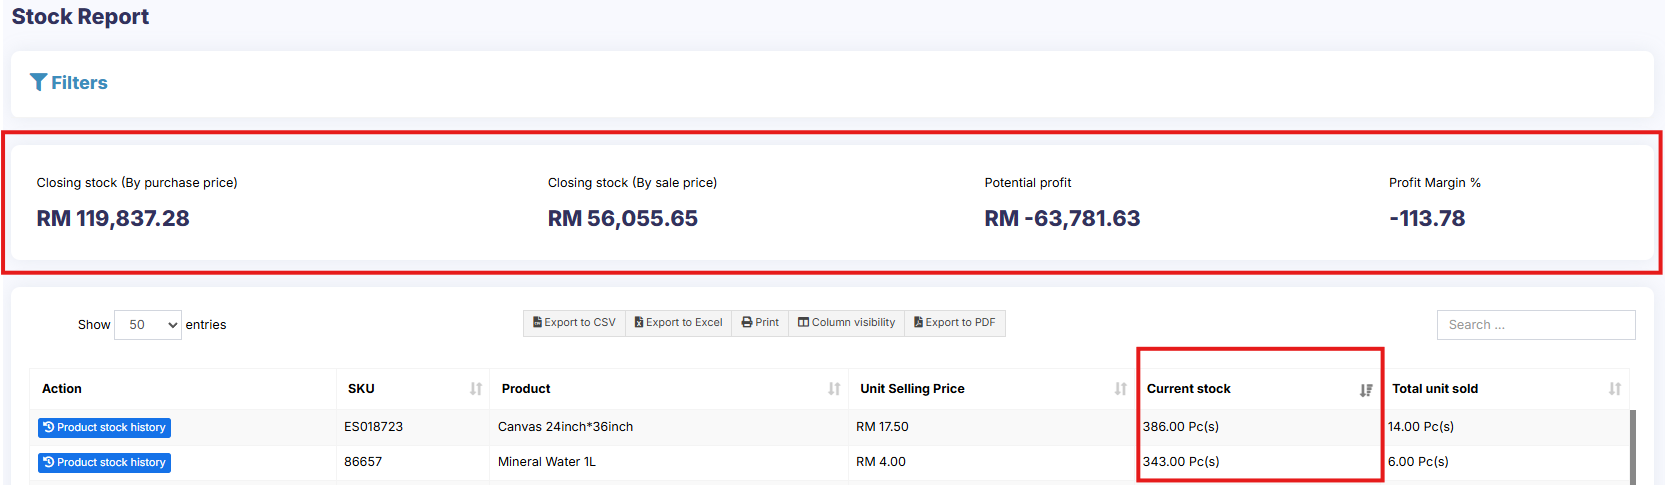Open stock history for Canvas 24inch*36inch
This screenshot has height=485, width=1665.
click(104, 428)
